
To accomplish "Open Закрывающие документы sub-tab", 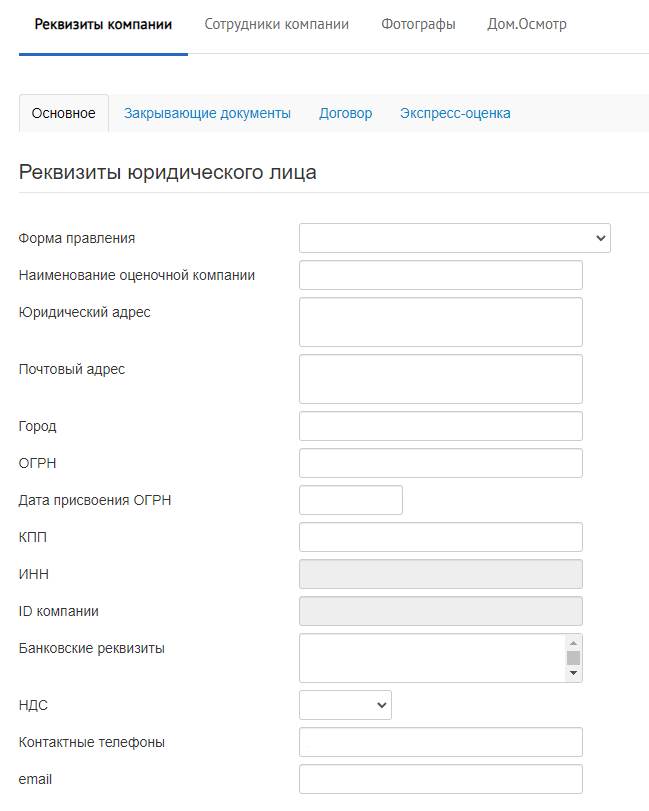I will 207,113.
